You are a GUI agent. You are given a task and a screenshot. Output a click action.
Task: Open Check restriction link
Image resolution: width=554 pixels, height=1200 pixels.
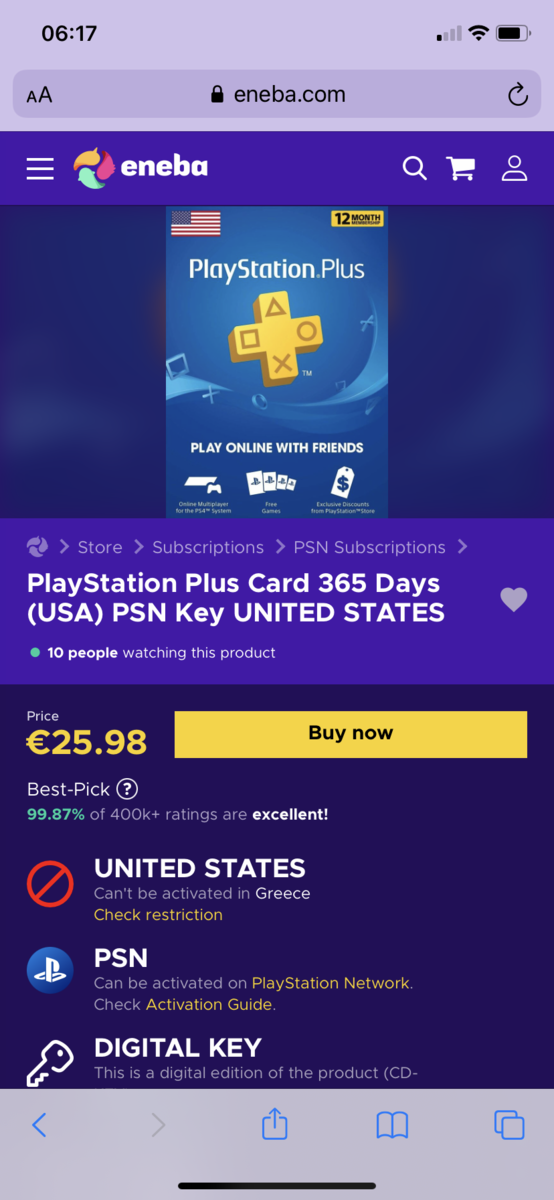point(158,915)
